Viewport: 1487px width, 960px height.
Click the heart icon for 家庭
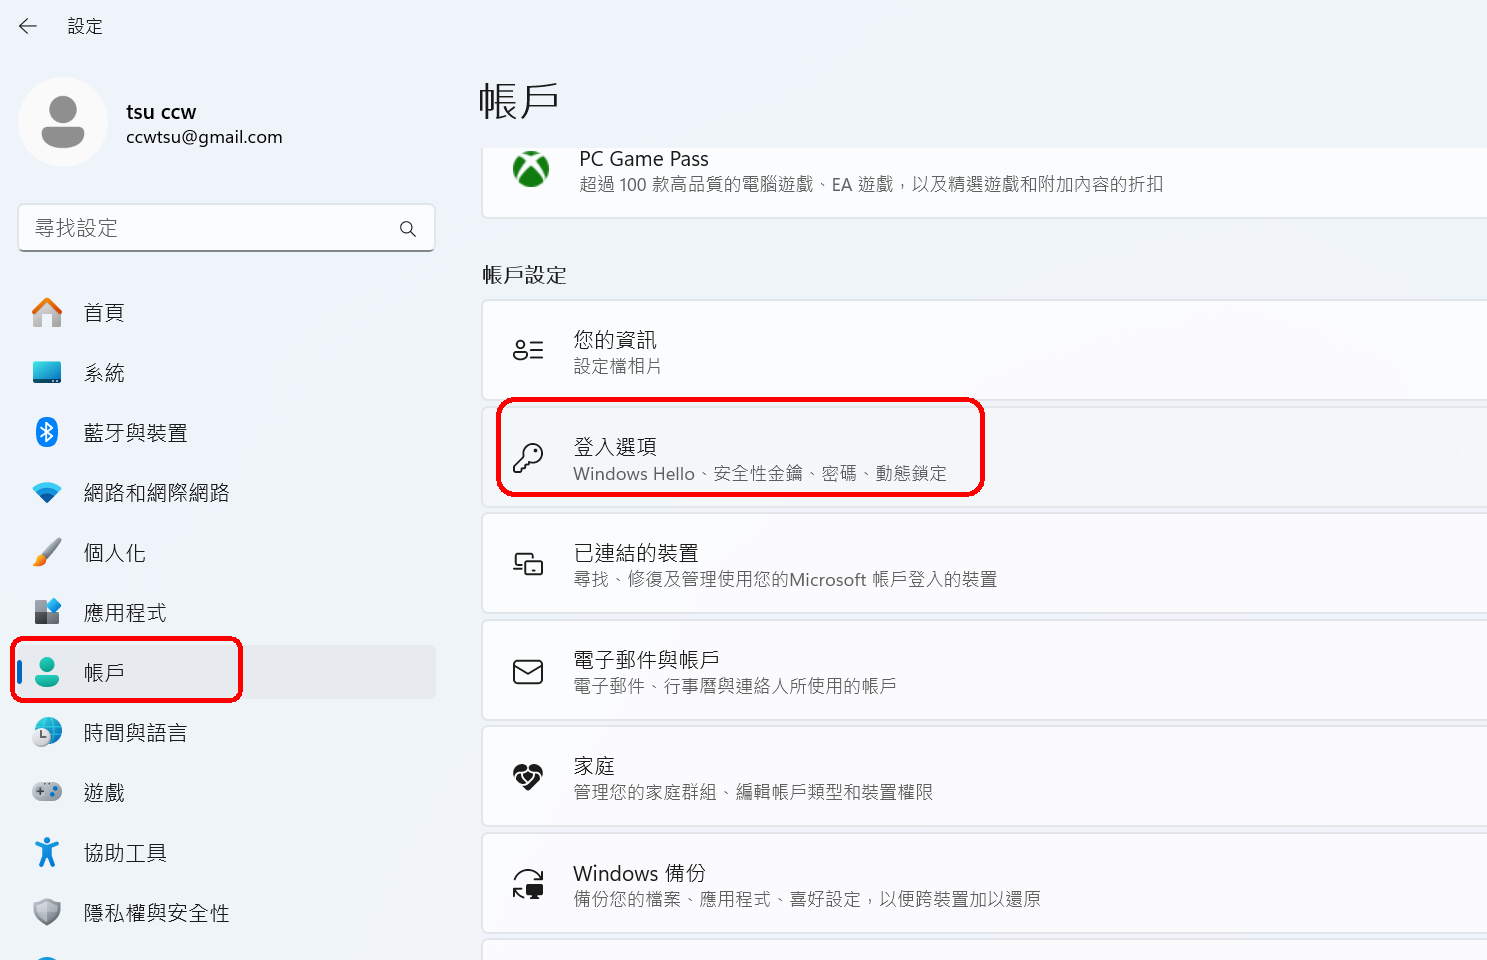tap(528, 777)
